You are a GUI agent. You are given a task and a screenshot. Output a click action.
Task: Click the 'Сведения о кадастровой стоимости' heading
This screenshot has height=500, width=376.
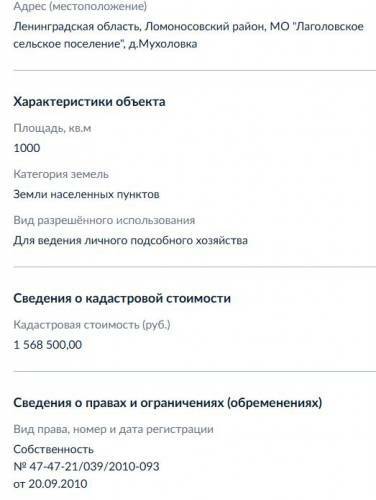point(122,298)
